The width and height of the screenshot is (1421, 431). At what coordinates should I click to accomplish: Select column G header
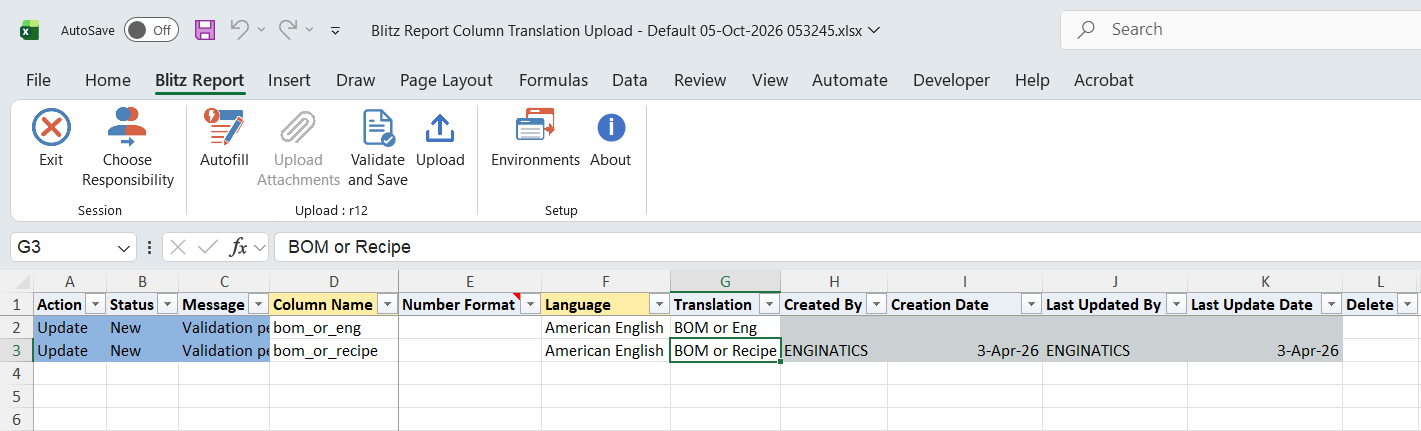pyautogui.click(x=725, y=282)
